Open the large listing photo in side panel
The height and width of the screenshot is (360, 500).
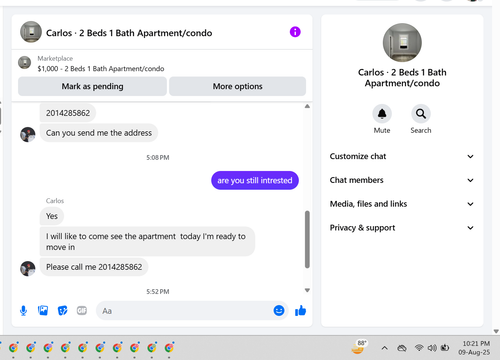(x=402, y=43)
